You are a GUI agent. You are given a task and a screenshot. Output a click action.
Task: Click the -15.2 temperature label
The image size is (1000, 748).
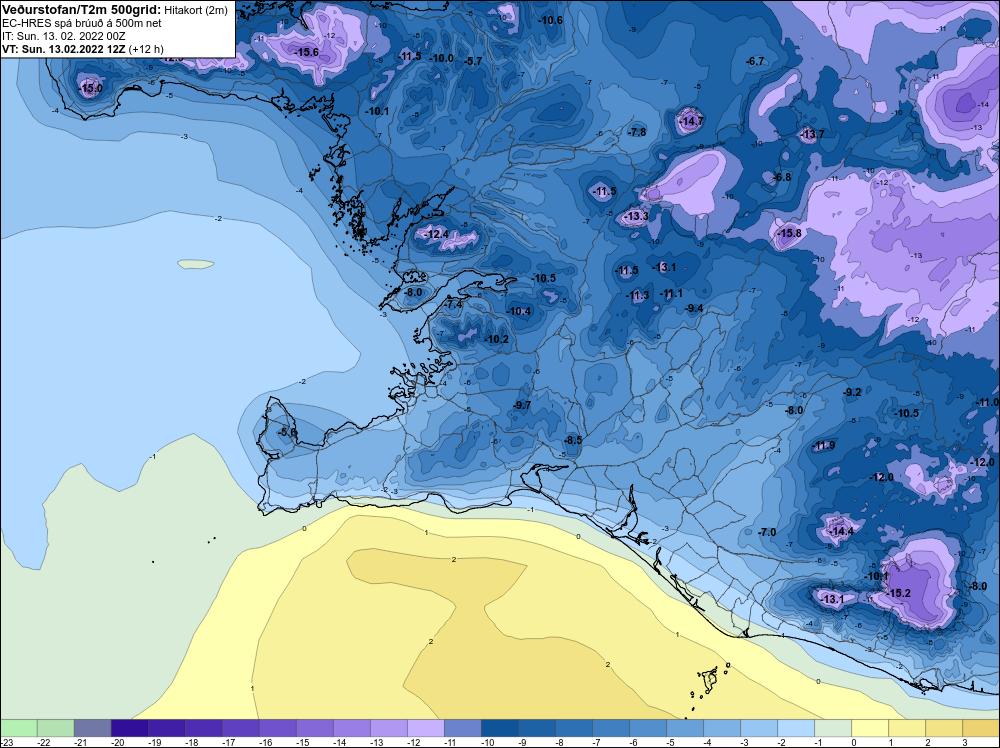coord(899,593)
